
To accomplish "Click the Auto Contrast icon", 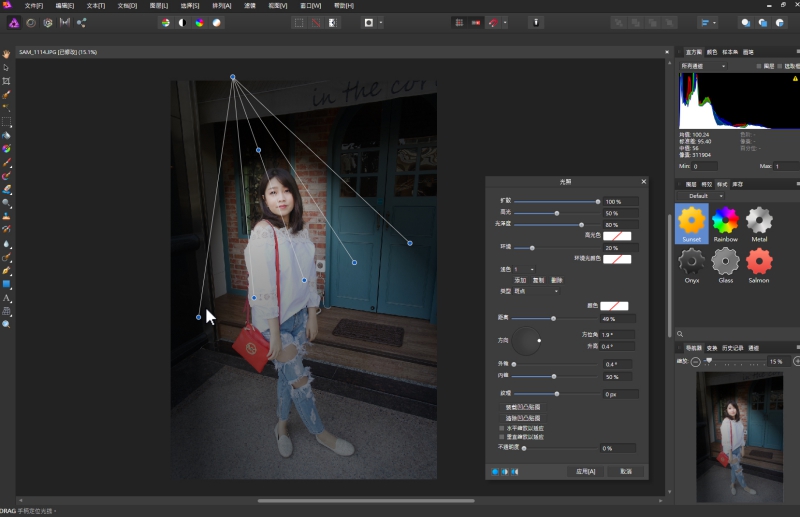I will point(183,22).
